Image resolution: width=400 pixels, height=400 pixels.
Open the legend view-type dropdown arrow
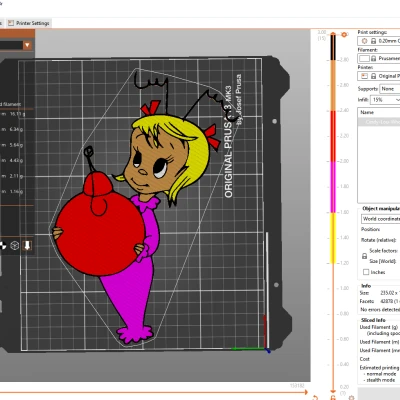tap(27, 45)
